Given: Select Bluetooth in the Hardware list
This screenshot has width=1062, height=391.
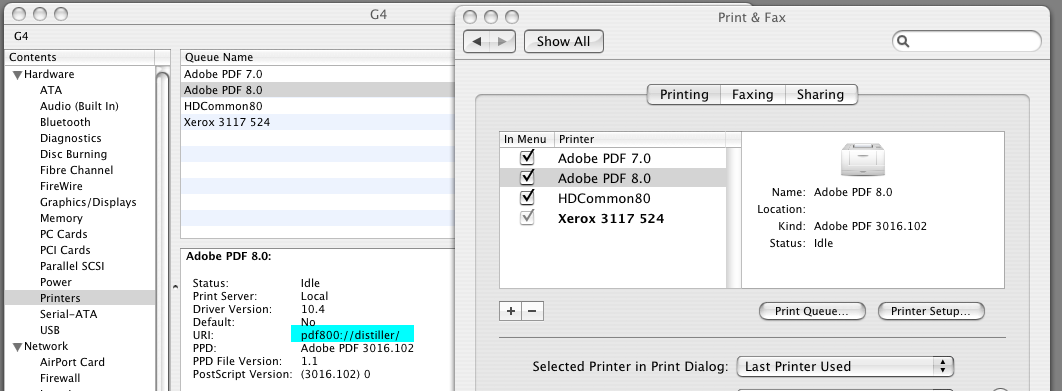Looking at the screenshot, I should [x=65, y=122].
